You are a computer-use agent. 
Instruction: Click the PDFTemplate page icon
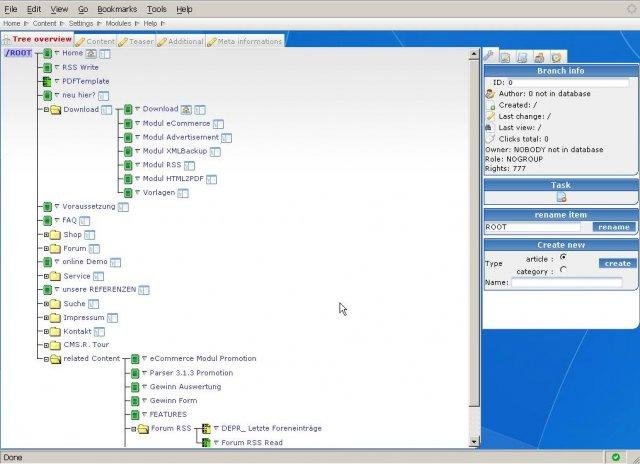47,81
